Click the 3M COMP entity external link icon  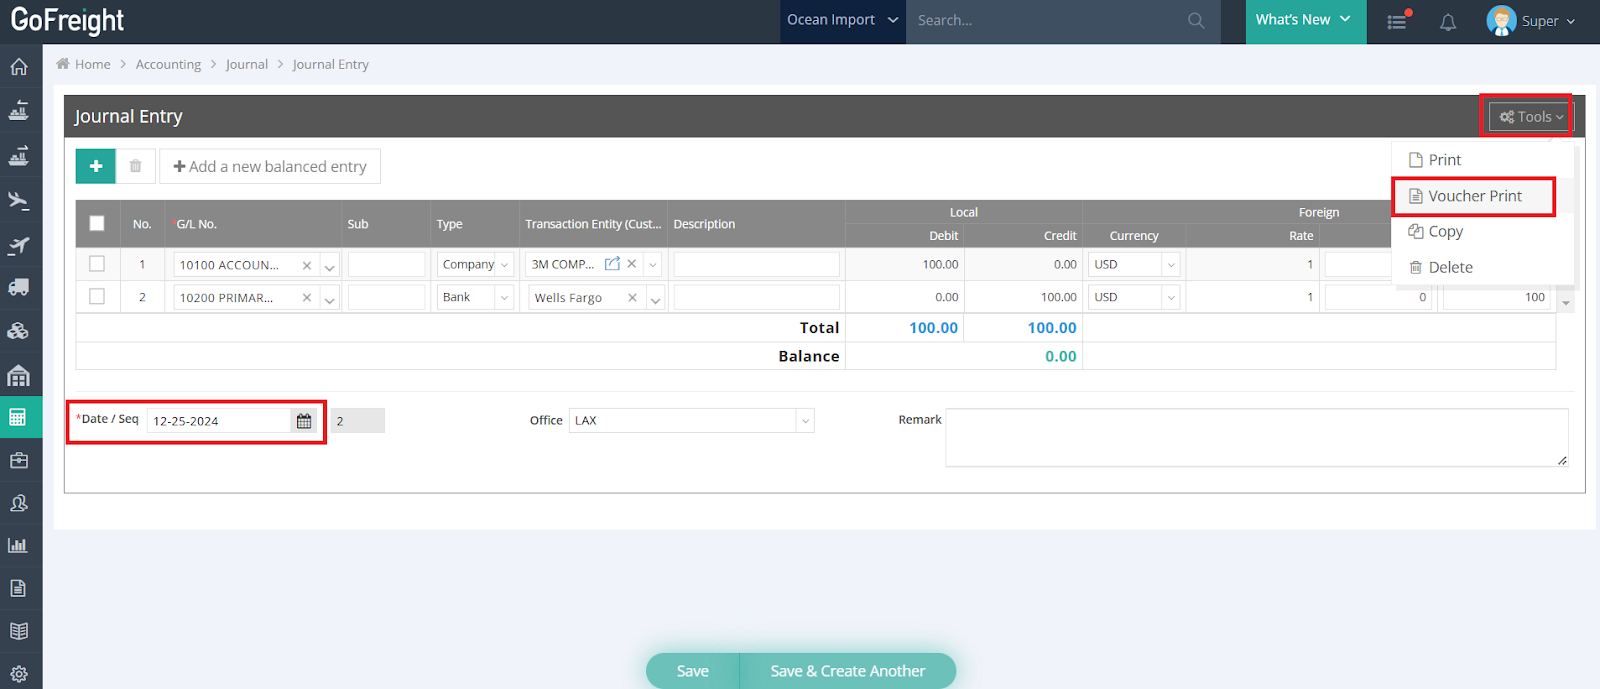tap(612, 264)
